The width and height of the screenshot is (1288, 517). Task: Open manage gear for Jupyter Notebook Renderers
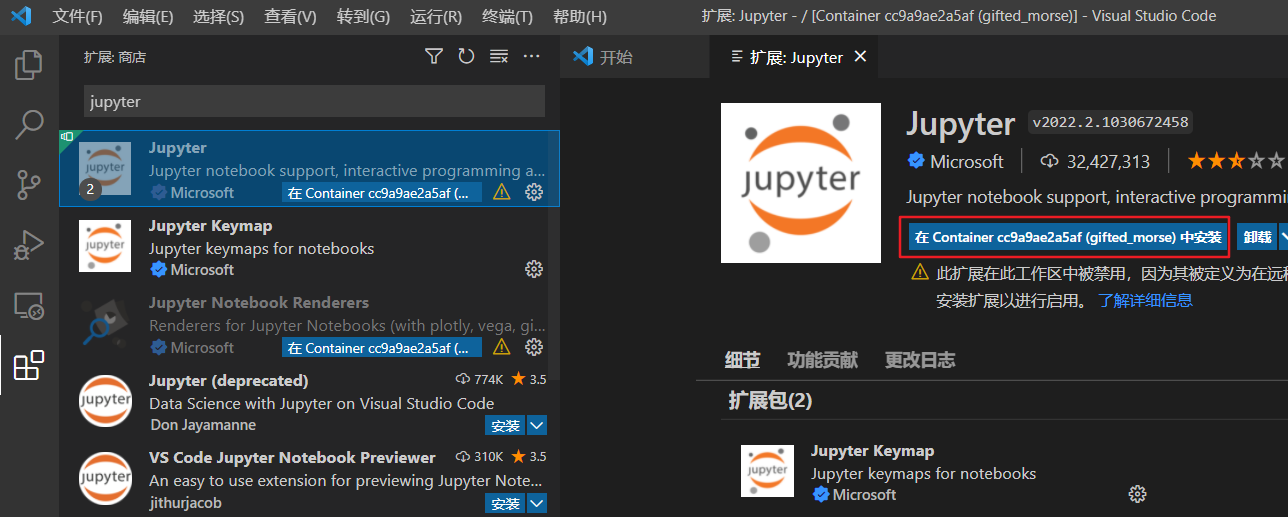534,347
